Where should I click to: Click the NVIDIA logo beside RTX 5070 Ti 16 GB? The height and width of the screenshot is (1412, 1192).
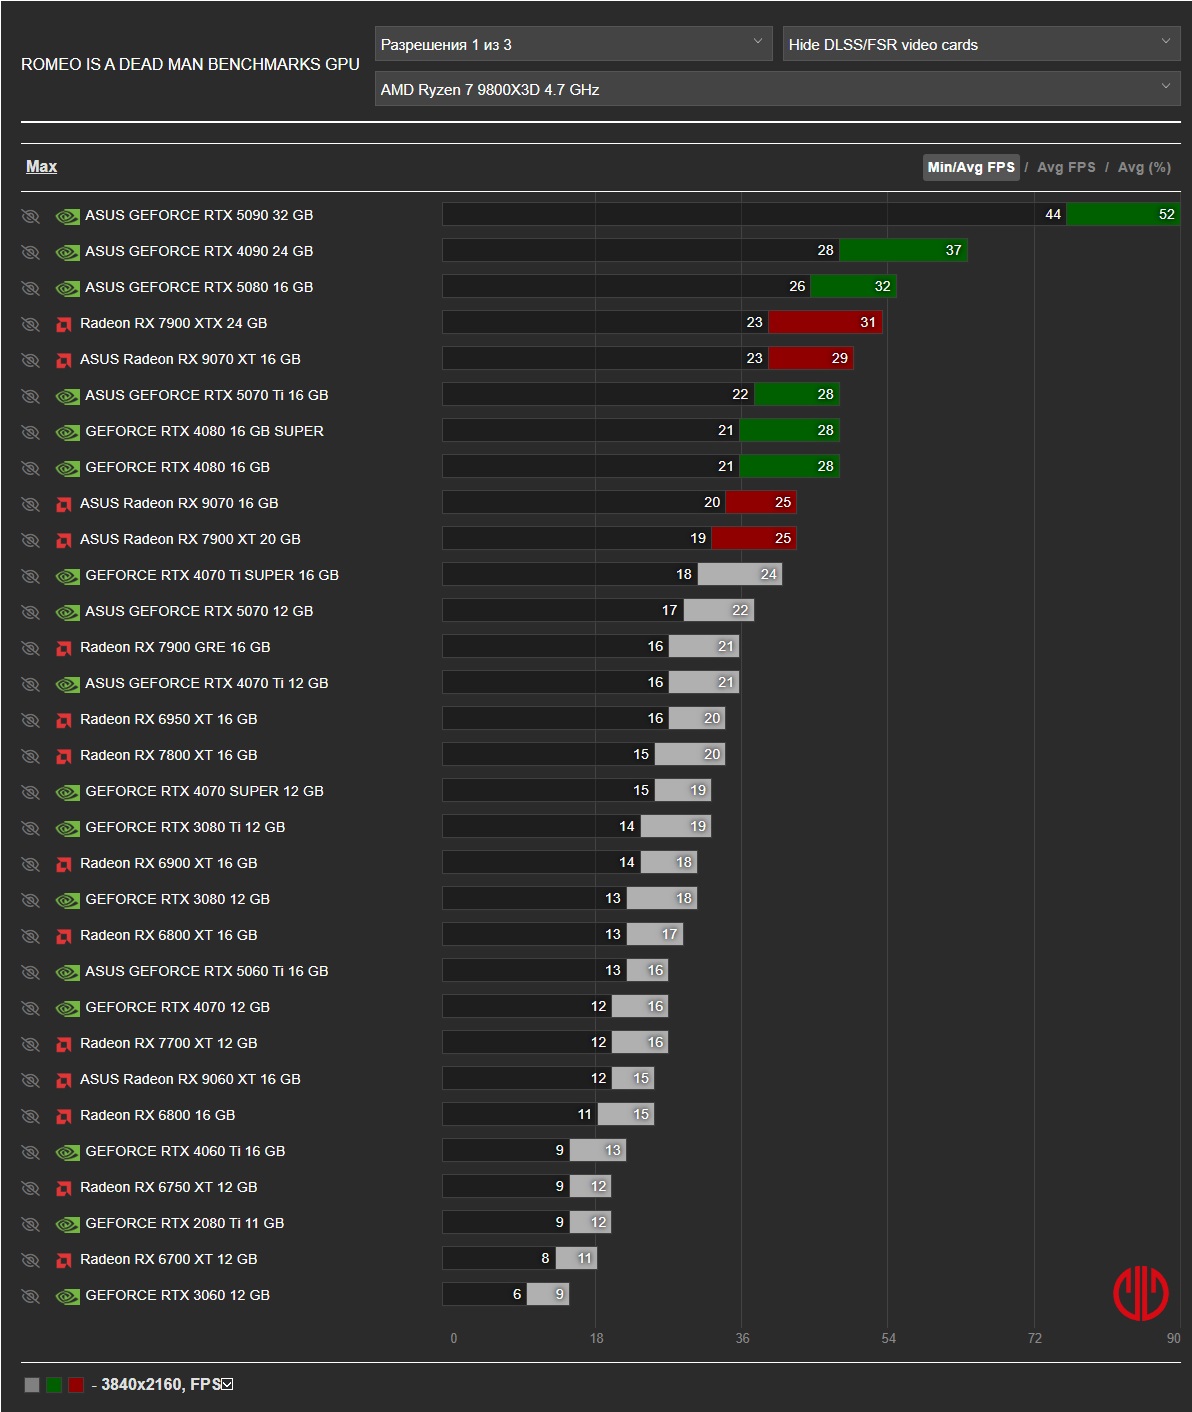pos(67,396)
